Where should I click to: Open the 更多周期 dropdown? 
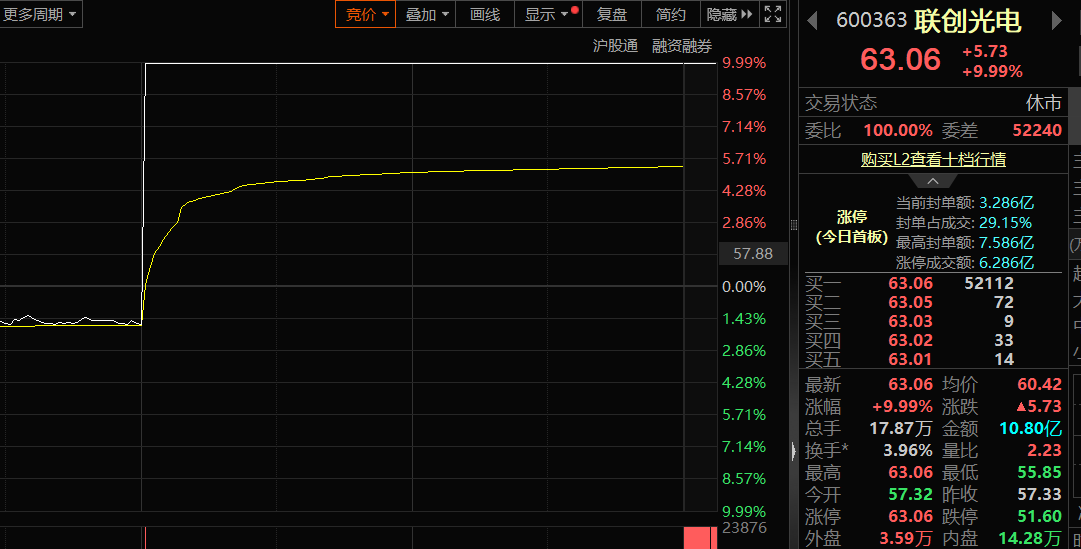tap(41, 14)
